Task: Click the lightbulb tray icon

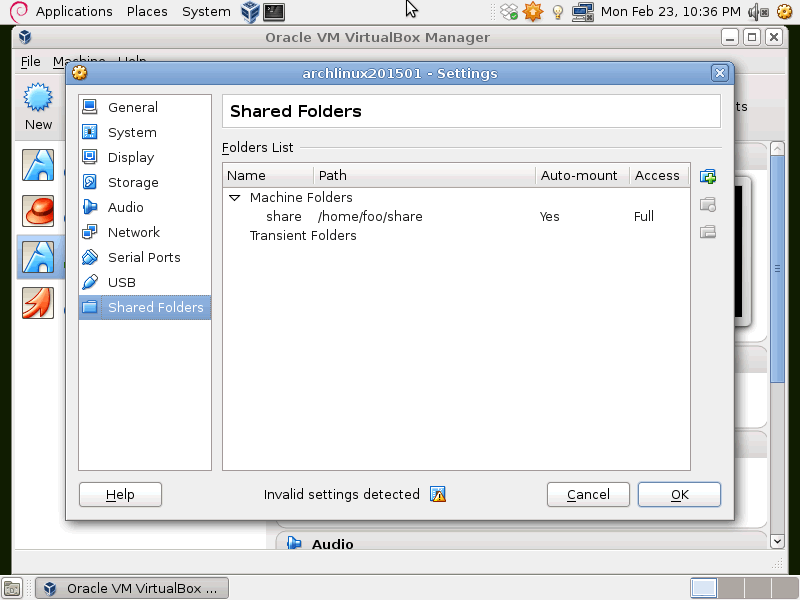Action: point(558,11)
